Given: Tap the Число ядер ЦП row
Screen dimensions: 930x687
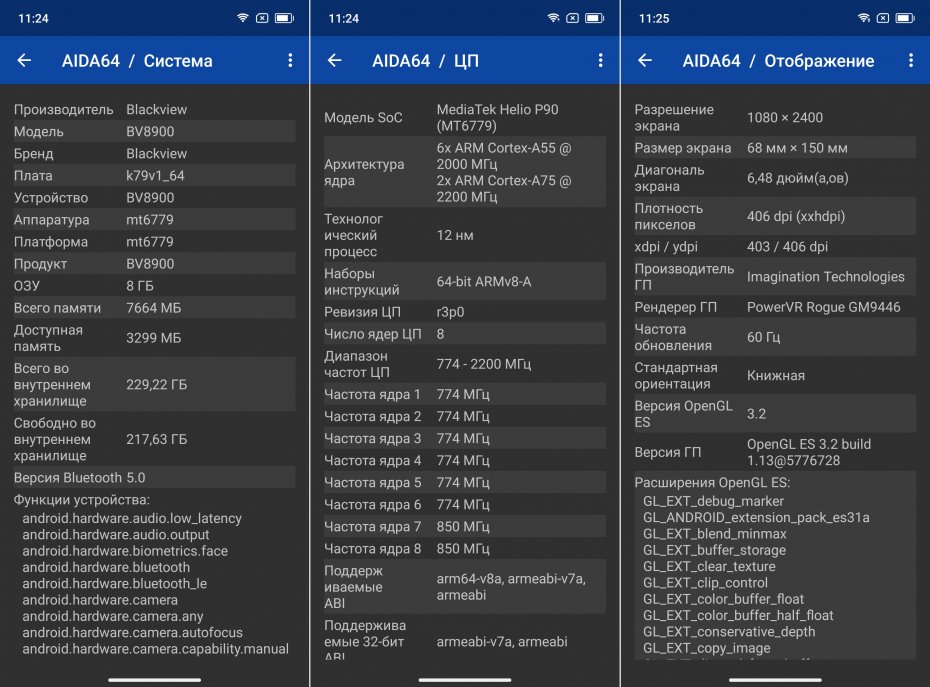Looking at the screenshot, I should (464, 334).
